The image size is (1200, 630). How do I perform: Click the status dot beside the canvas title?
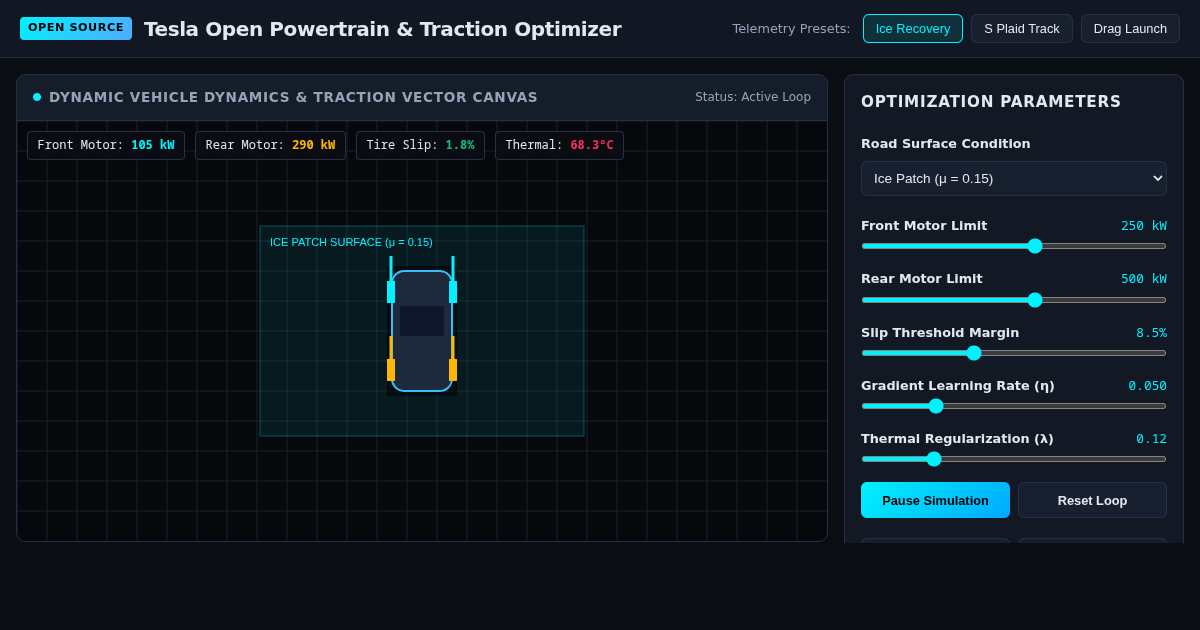[37, 97]
